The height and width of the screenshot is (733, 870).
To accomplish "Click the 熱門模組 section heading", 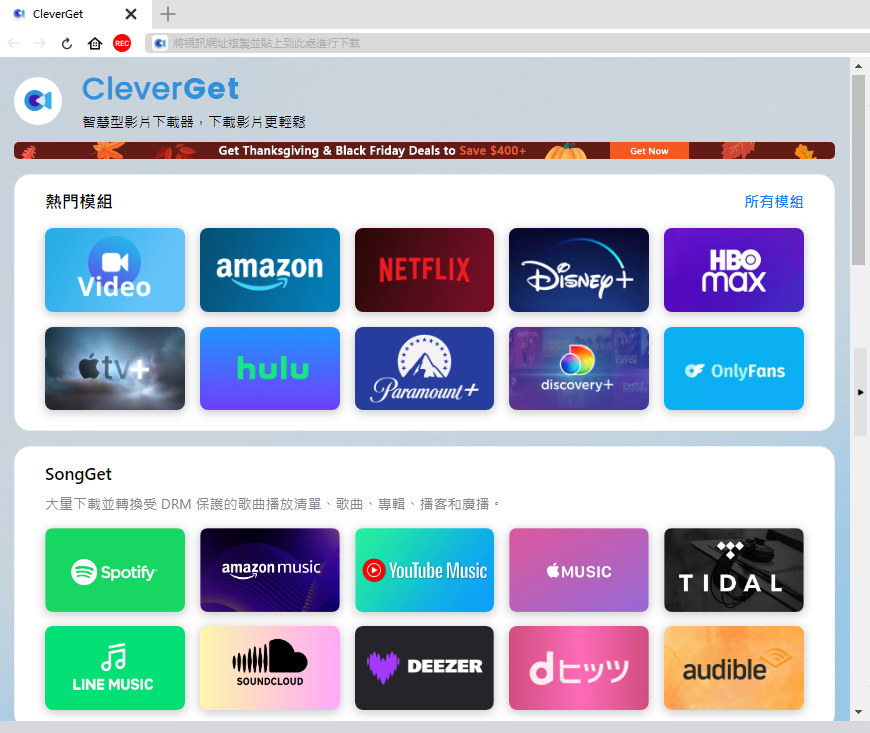I will pos(79,201).
